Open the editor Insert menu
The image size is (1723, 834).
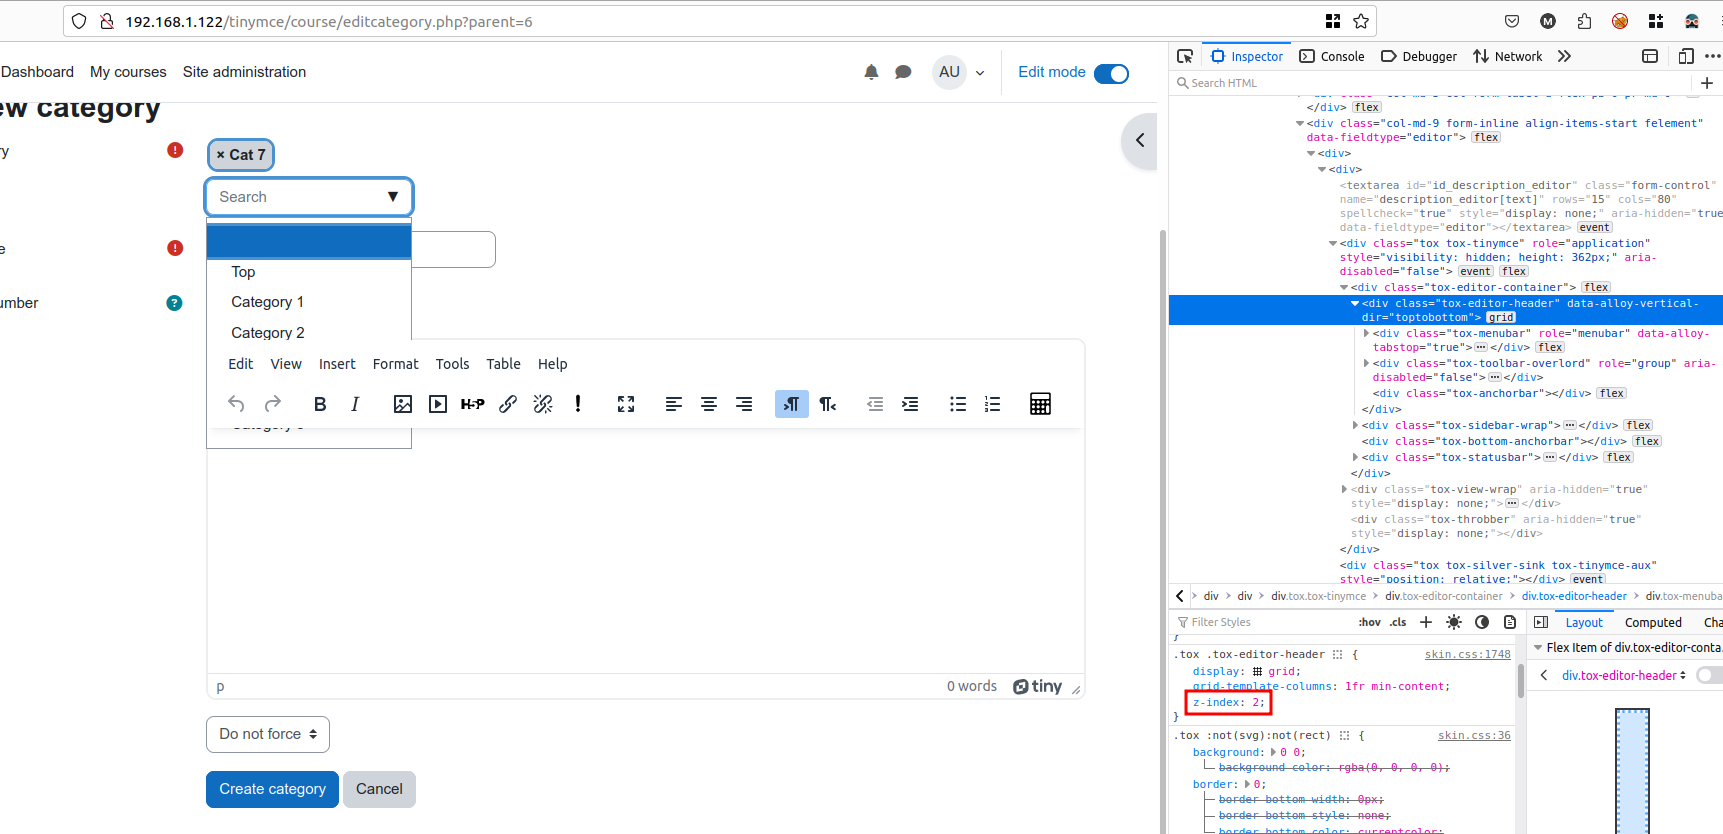click(337, 364)
